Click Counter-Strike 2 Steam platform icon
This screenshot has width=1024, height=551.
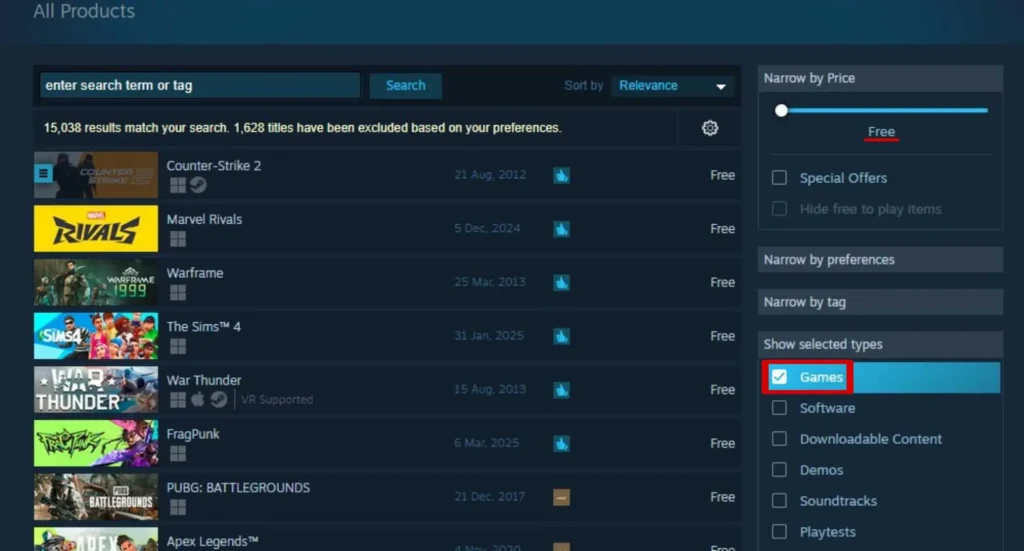click(199, 185)
